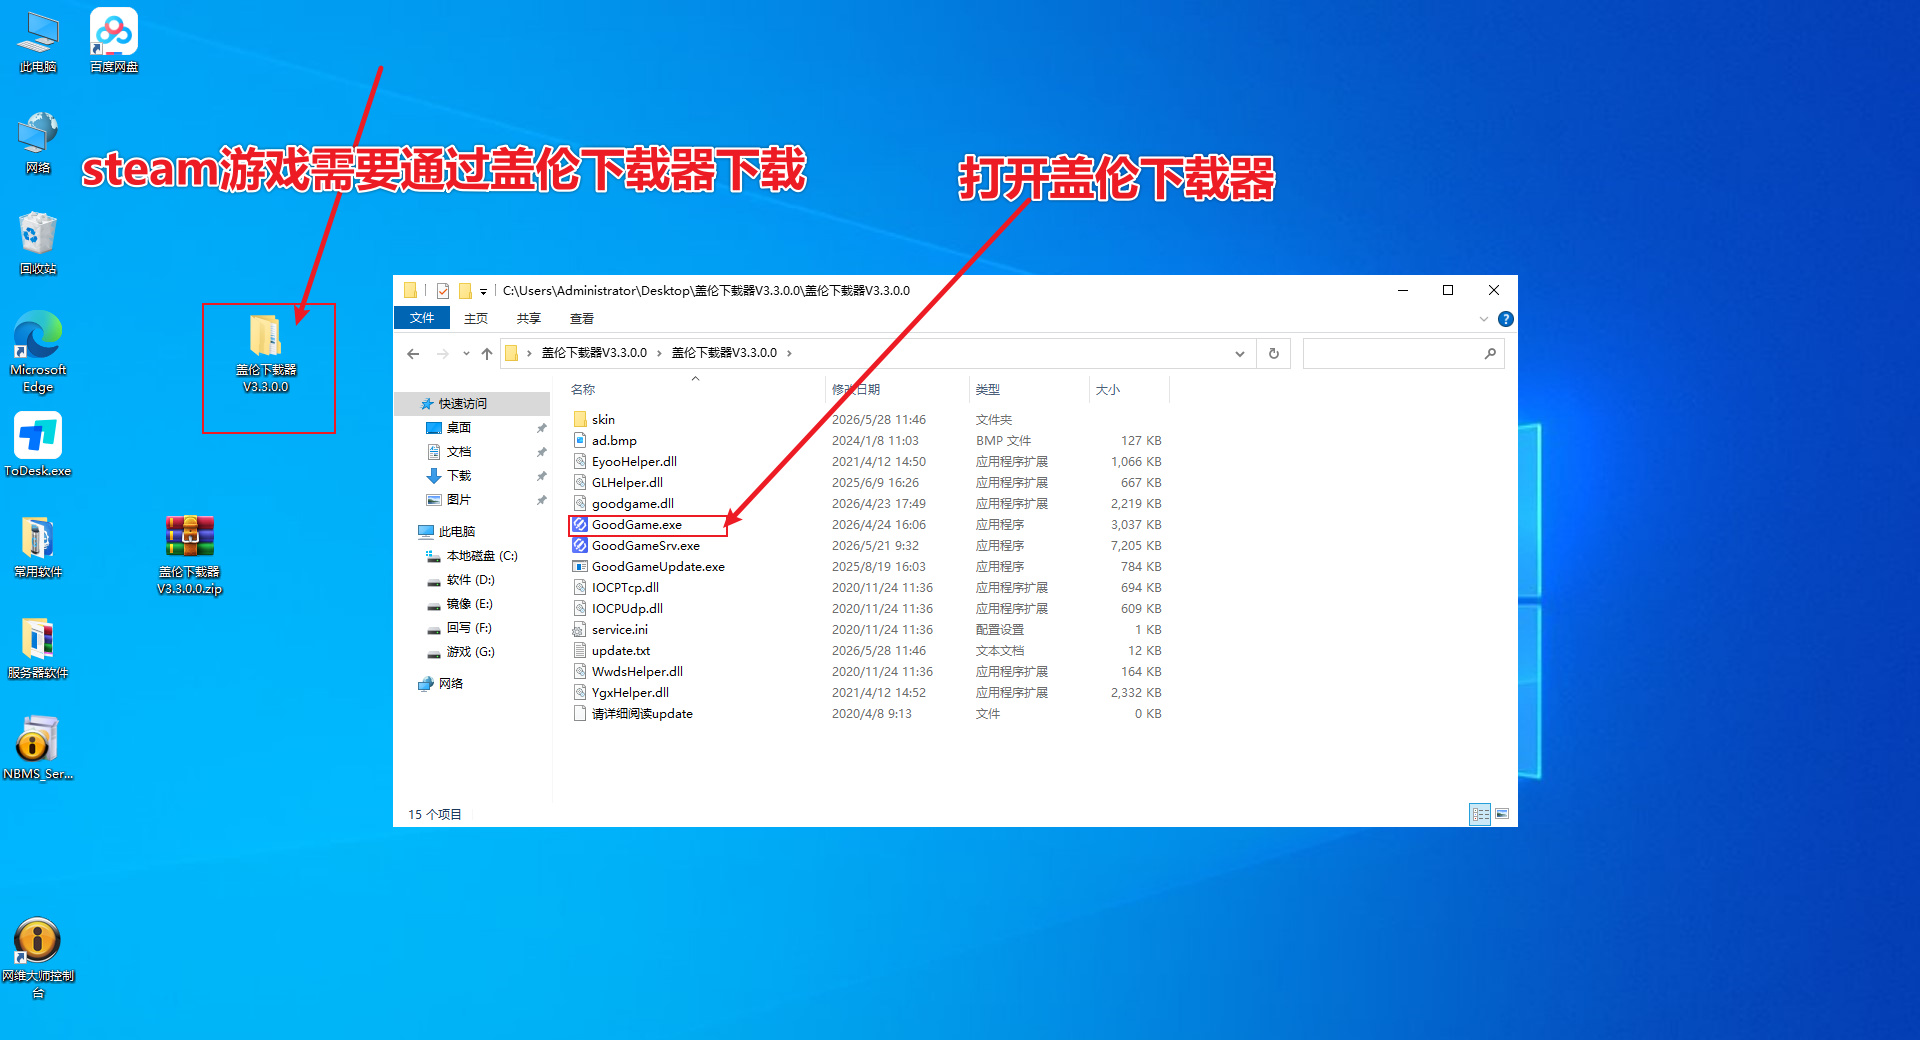
Task: Sort by 修改日期 column header
Action: point(856,390)
